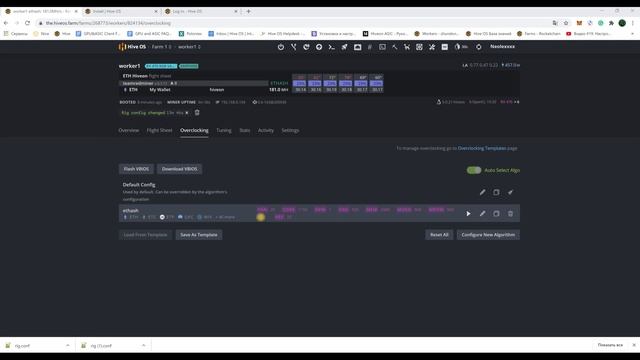
Task: Close the downloads bar
Action: tap(634, 345)
